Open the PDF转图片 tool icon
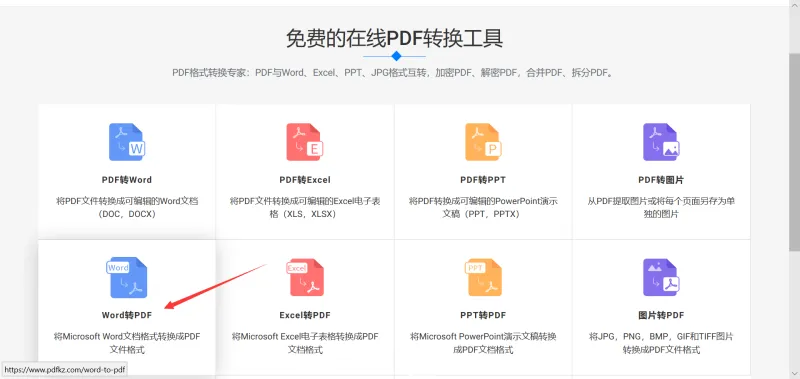This screenshot has height=379, width=800. [661, 142]
